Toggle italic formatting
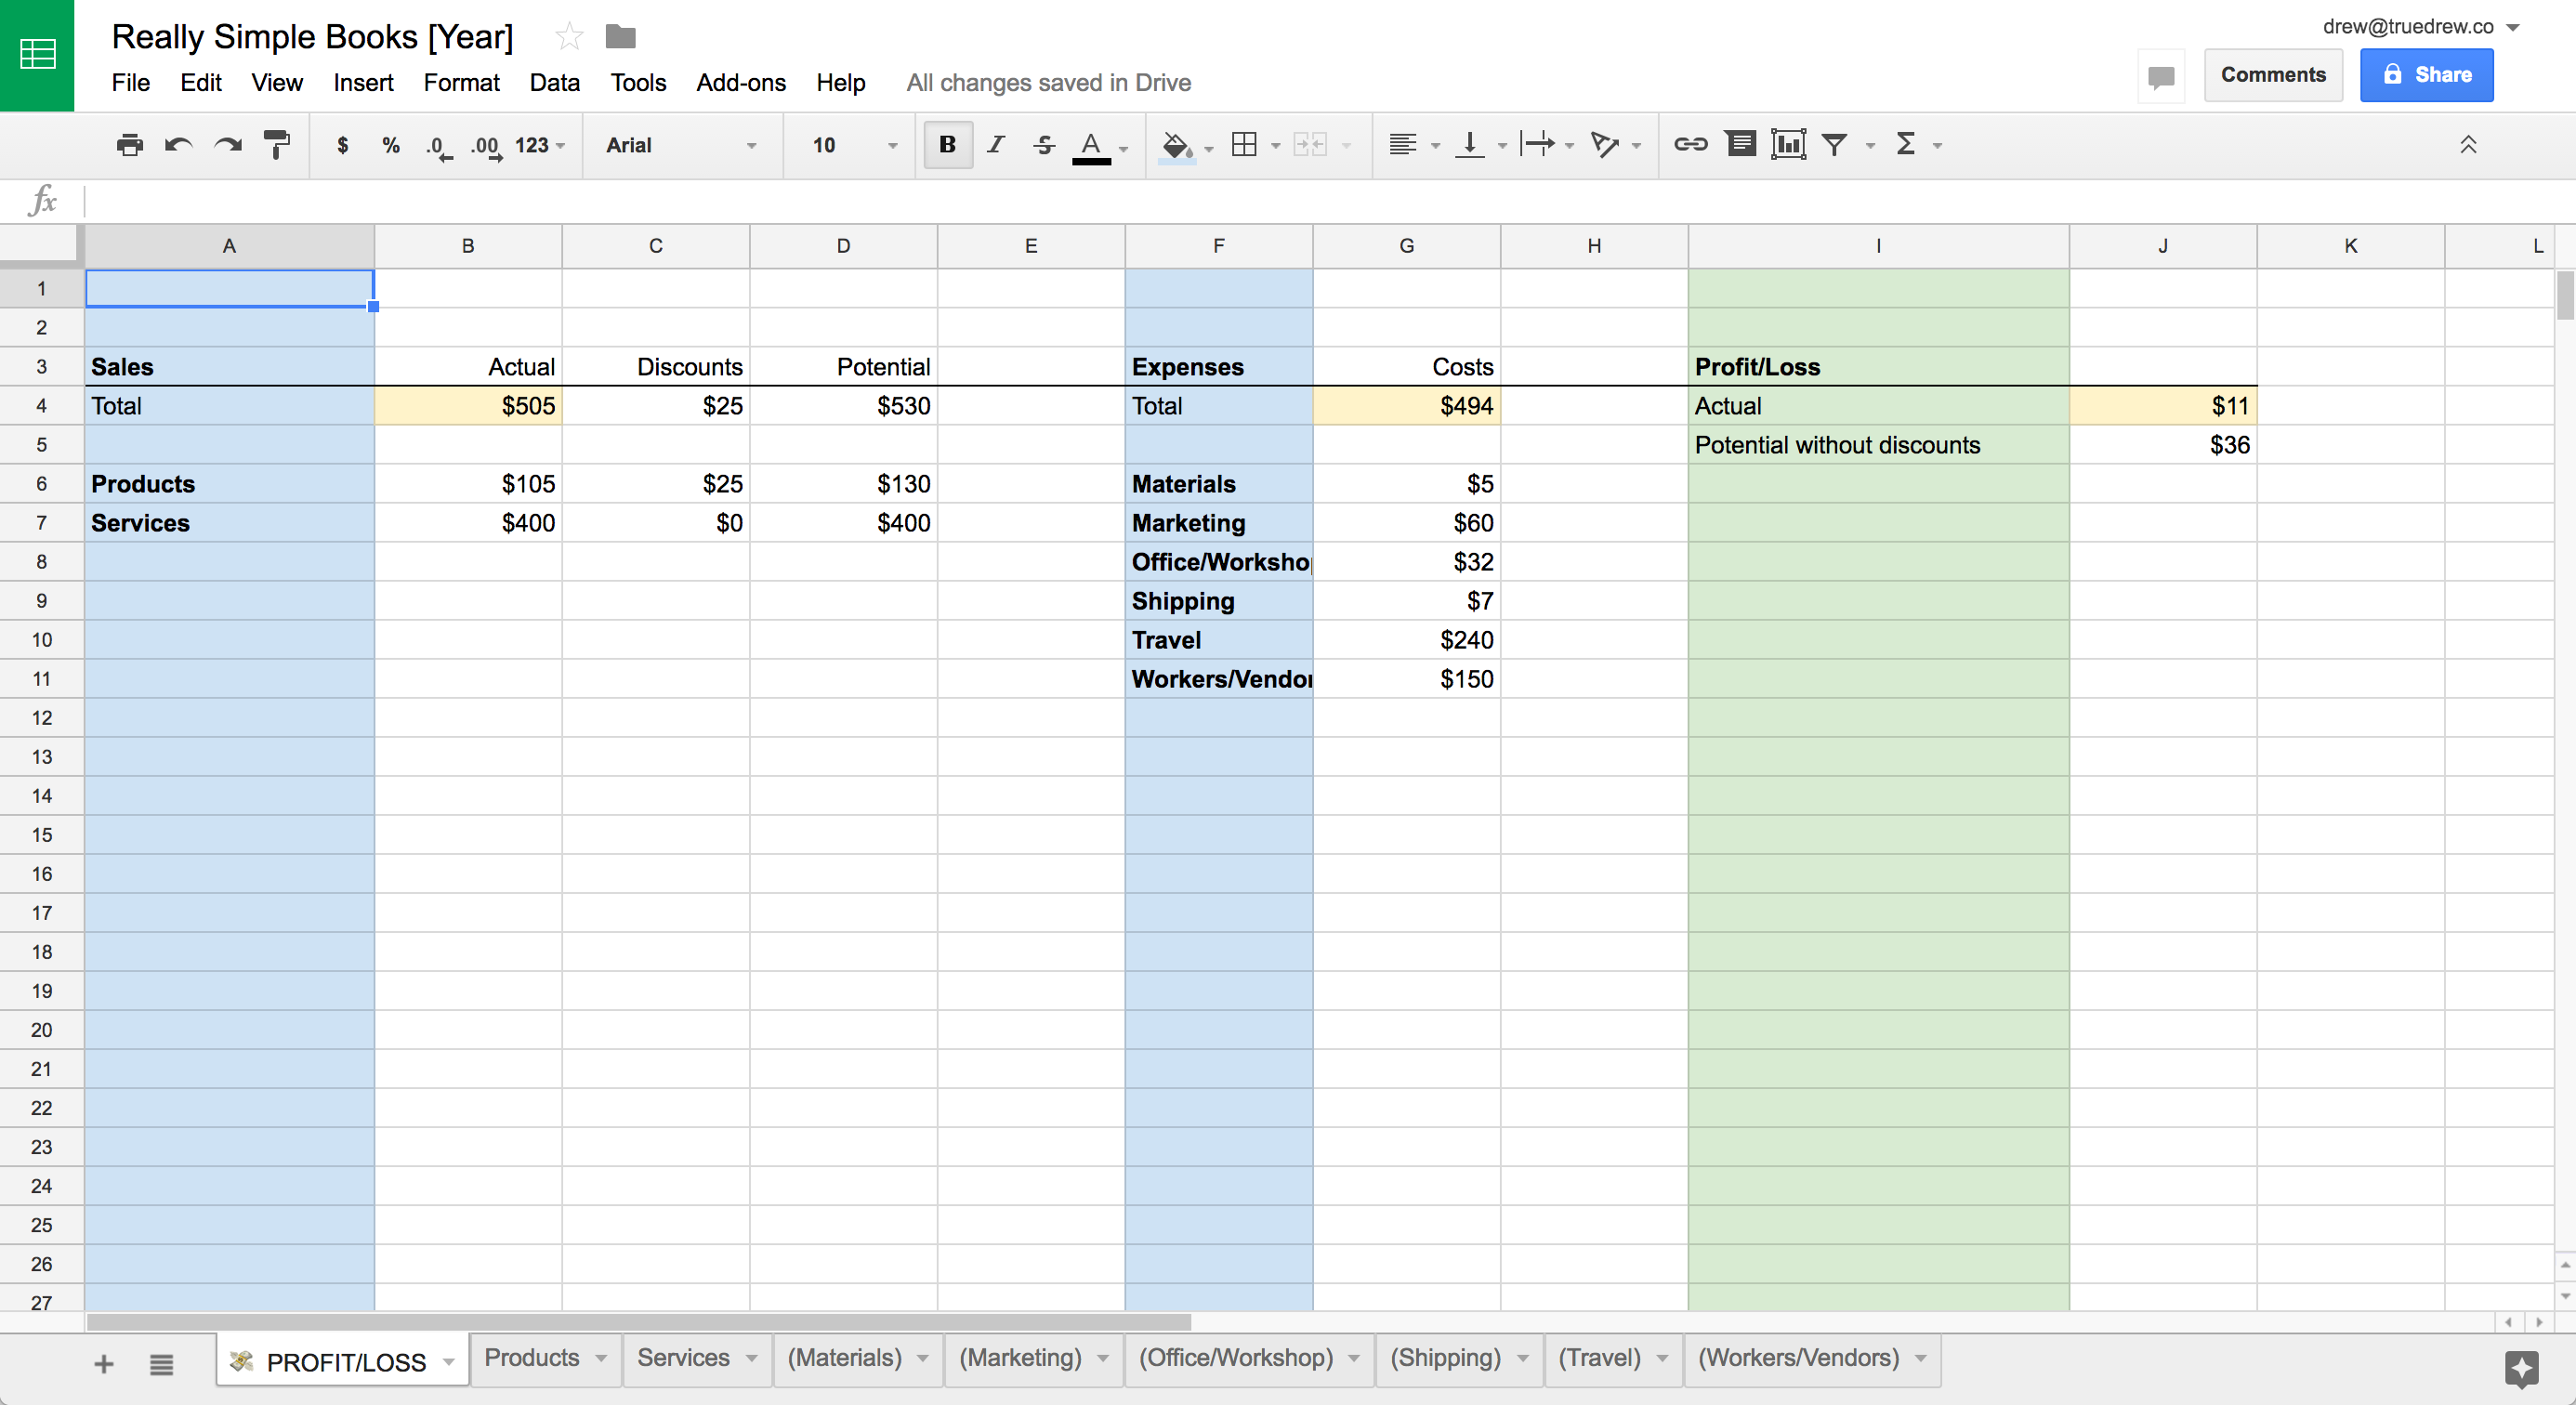Image resolution: width=2576 pixels, height=1405 pixels. point(996,145)
